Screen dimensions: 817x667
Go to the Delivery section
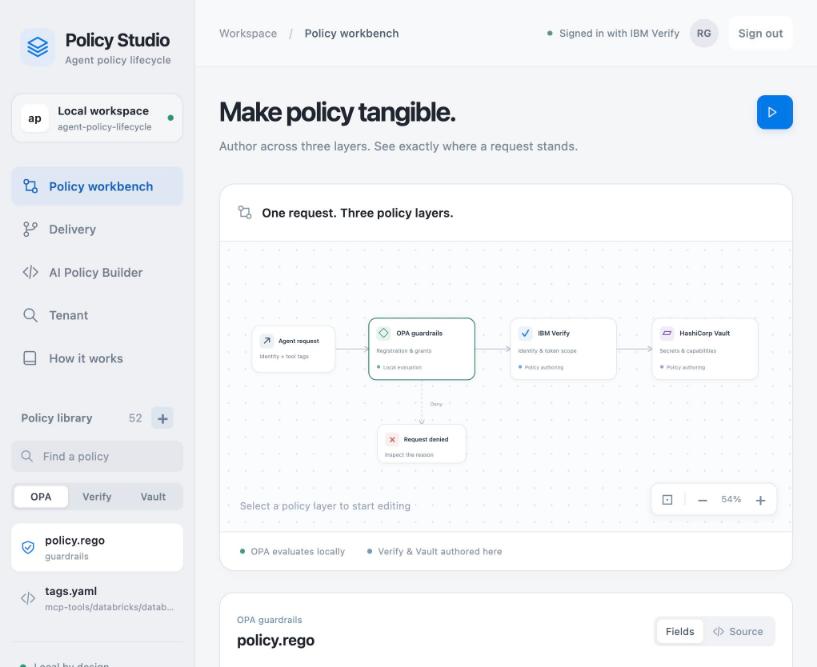click(x=97, y=229)
